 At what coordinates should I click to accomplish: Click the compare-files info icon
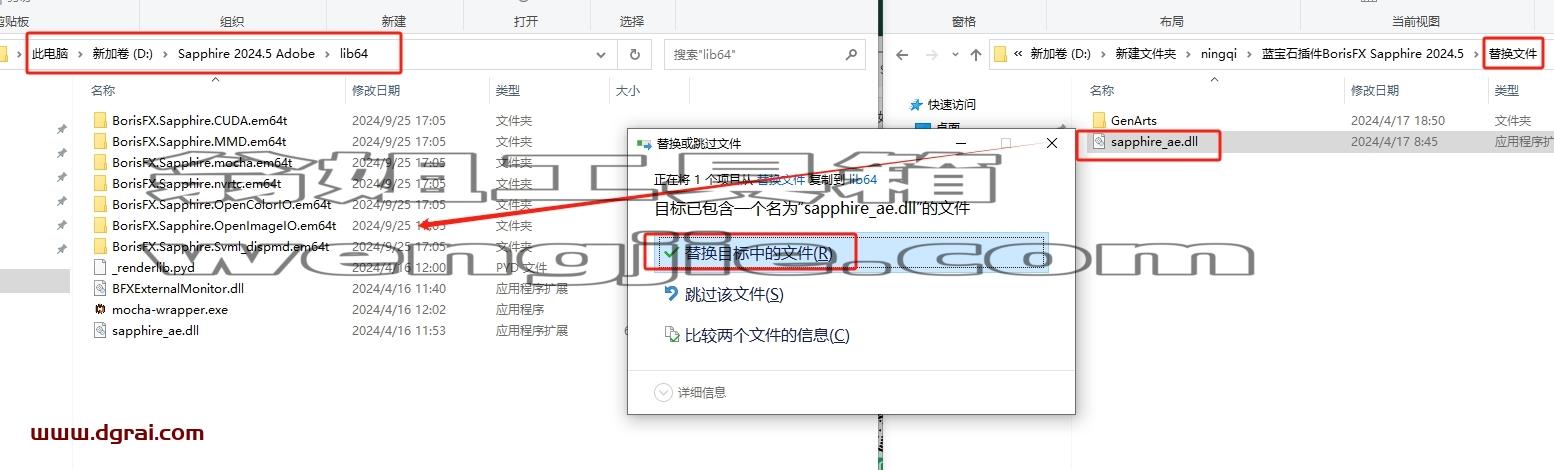pyautogui.click(x=672, y=335)
